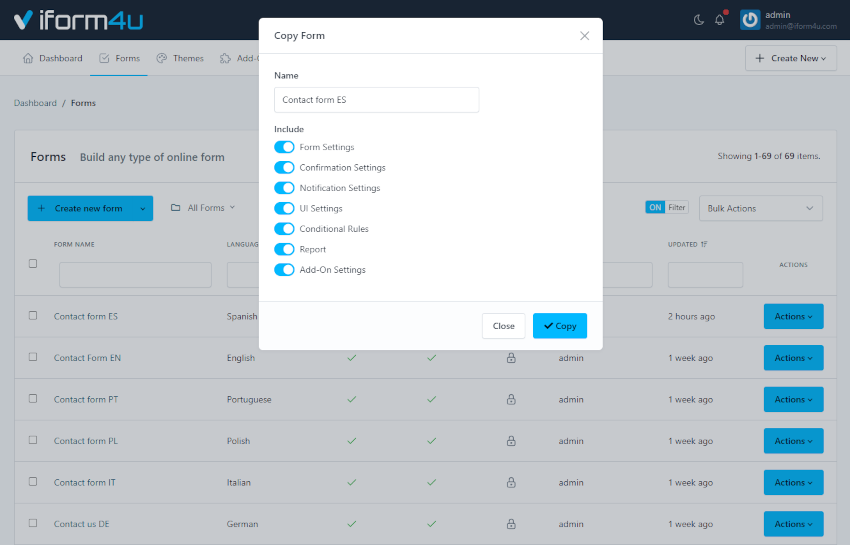Close the Copy Form dialog with X
The width and height of the screenshot is (850, 545).
coord(585,36)
